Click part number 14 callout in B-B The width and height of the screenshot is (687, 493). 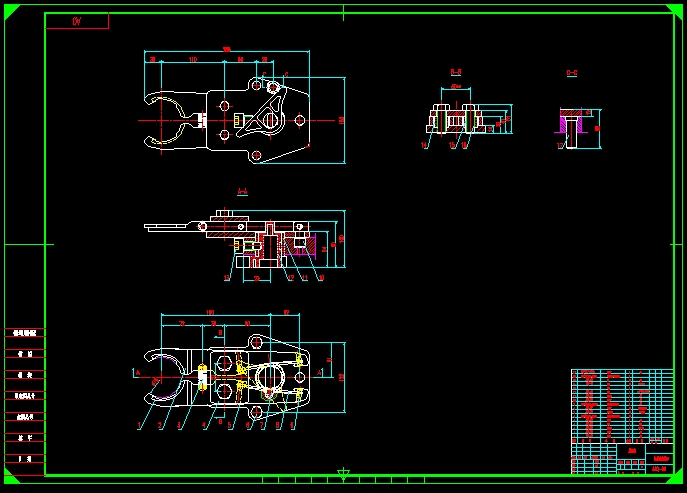(x=424, y=146)
